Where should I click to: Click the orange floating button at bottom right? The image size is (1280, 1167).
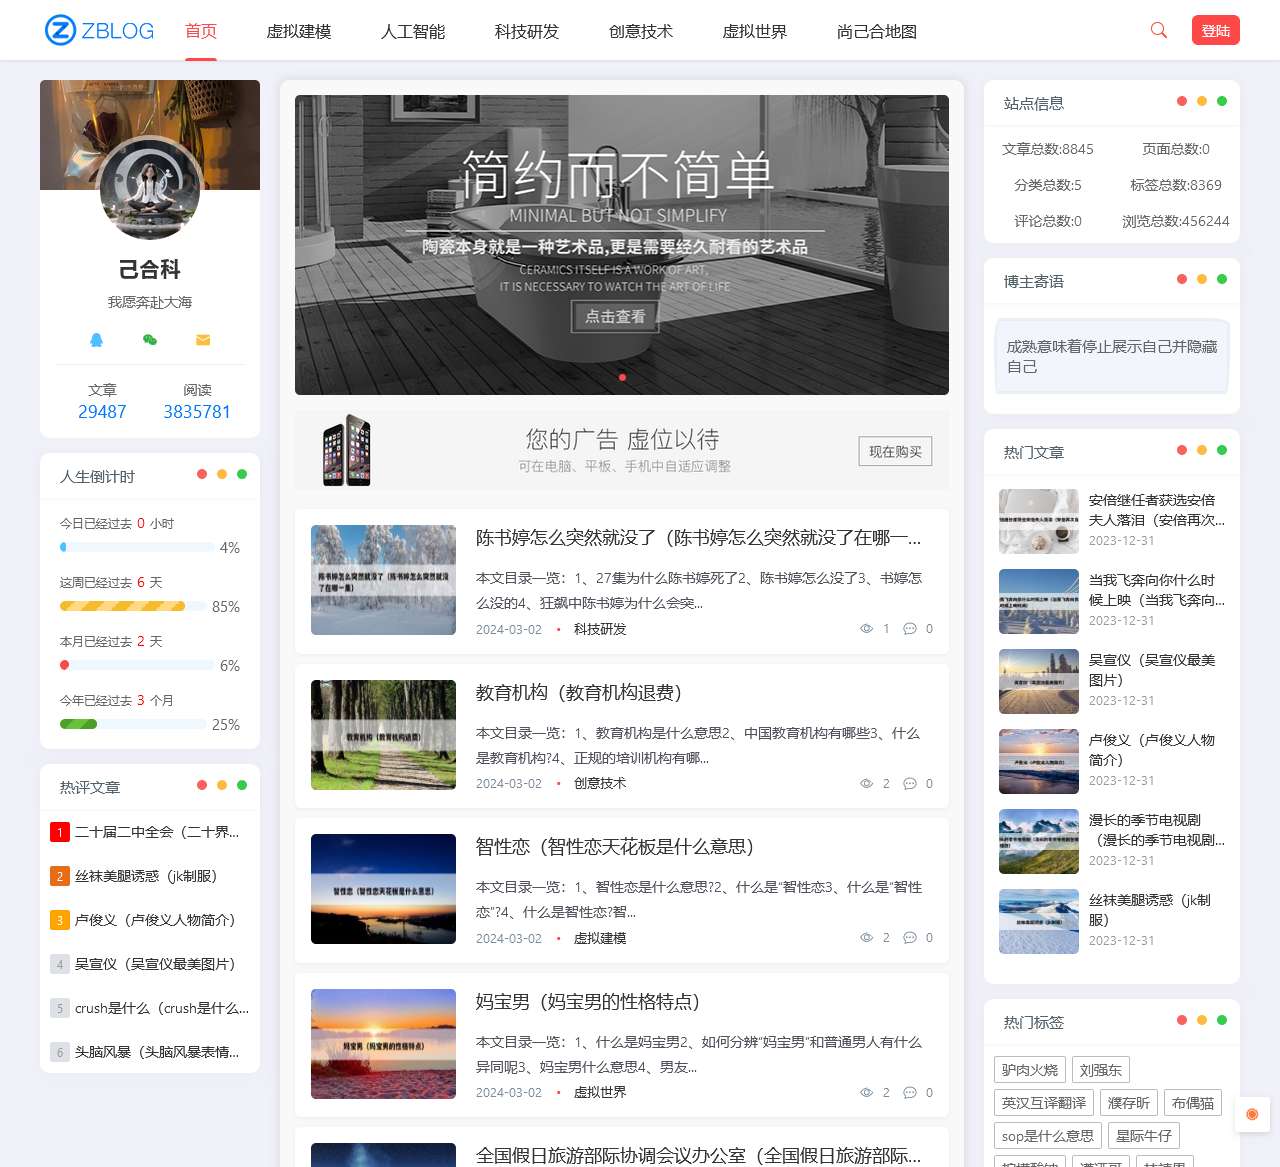[1252, 1114]
